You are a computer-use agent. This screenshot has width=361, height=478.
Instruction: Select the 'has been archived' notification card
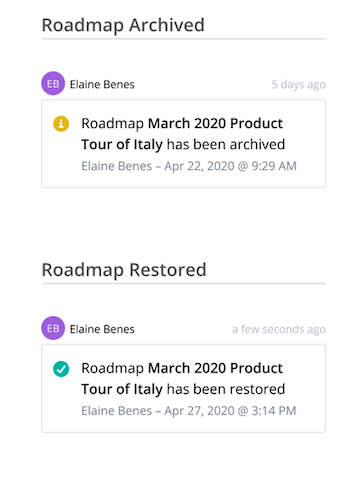(x=183, y=144)
